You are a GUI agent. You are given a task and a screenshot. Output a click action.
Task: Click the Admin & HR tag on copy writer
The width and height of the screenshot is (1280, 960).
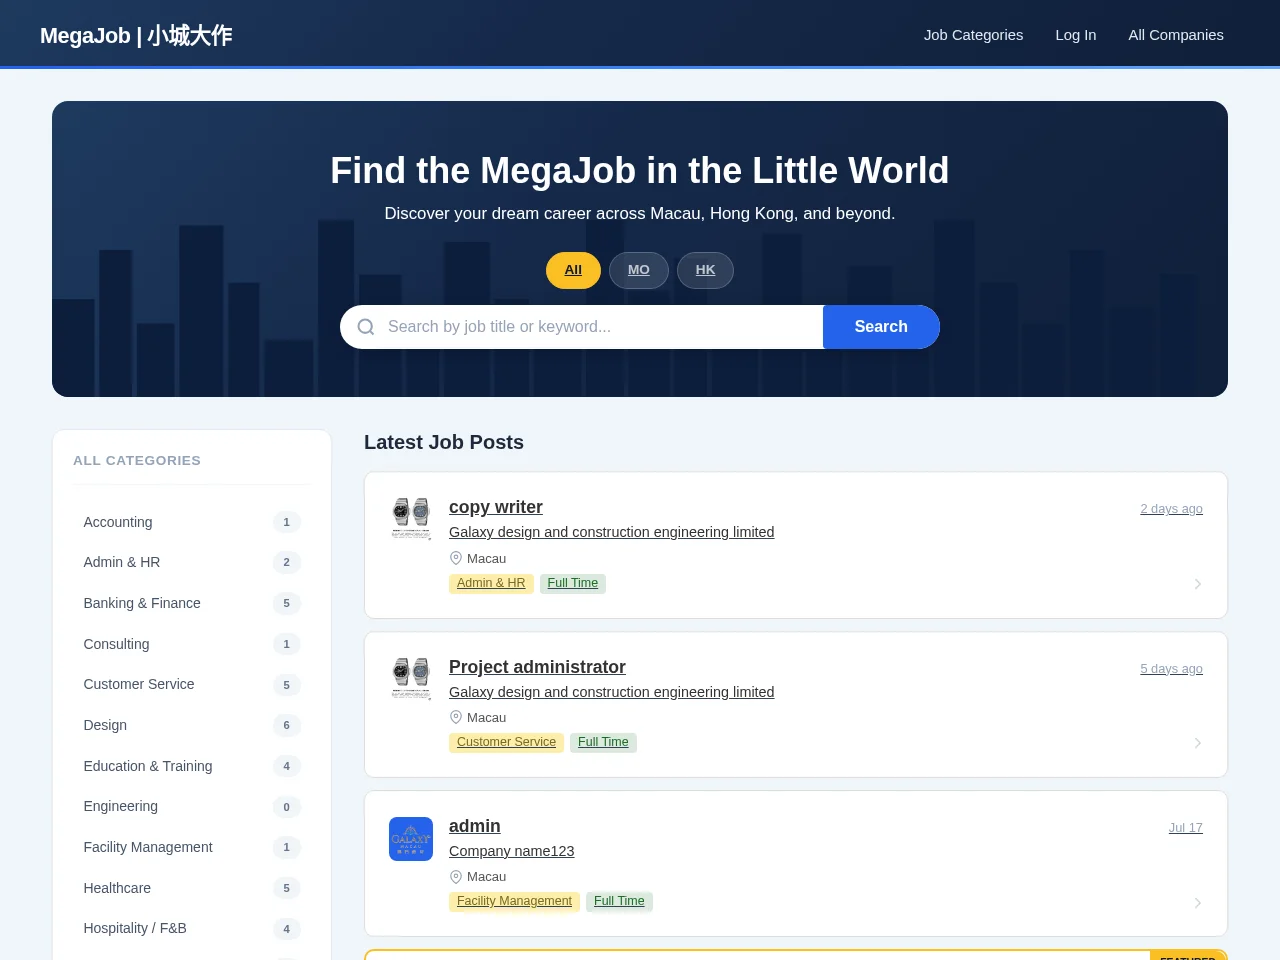[x=491, y=583]
